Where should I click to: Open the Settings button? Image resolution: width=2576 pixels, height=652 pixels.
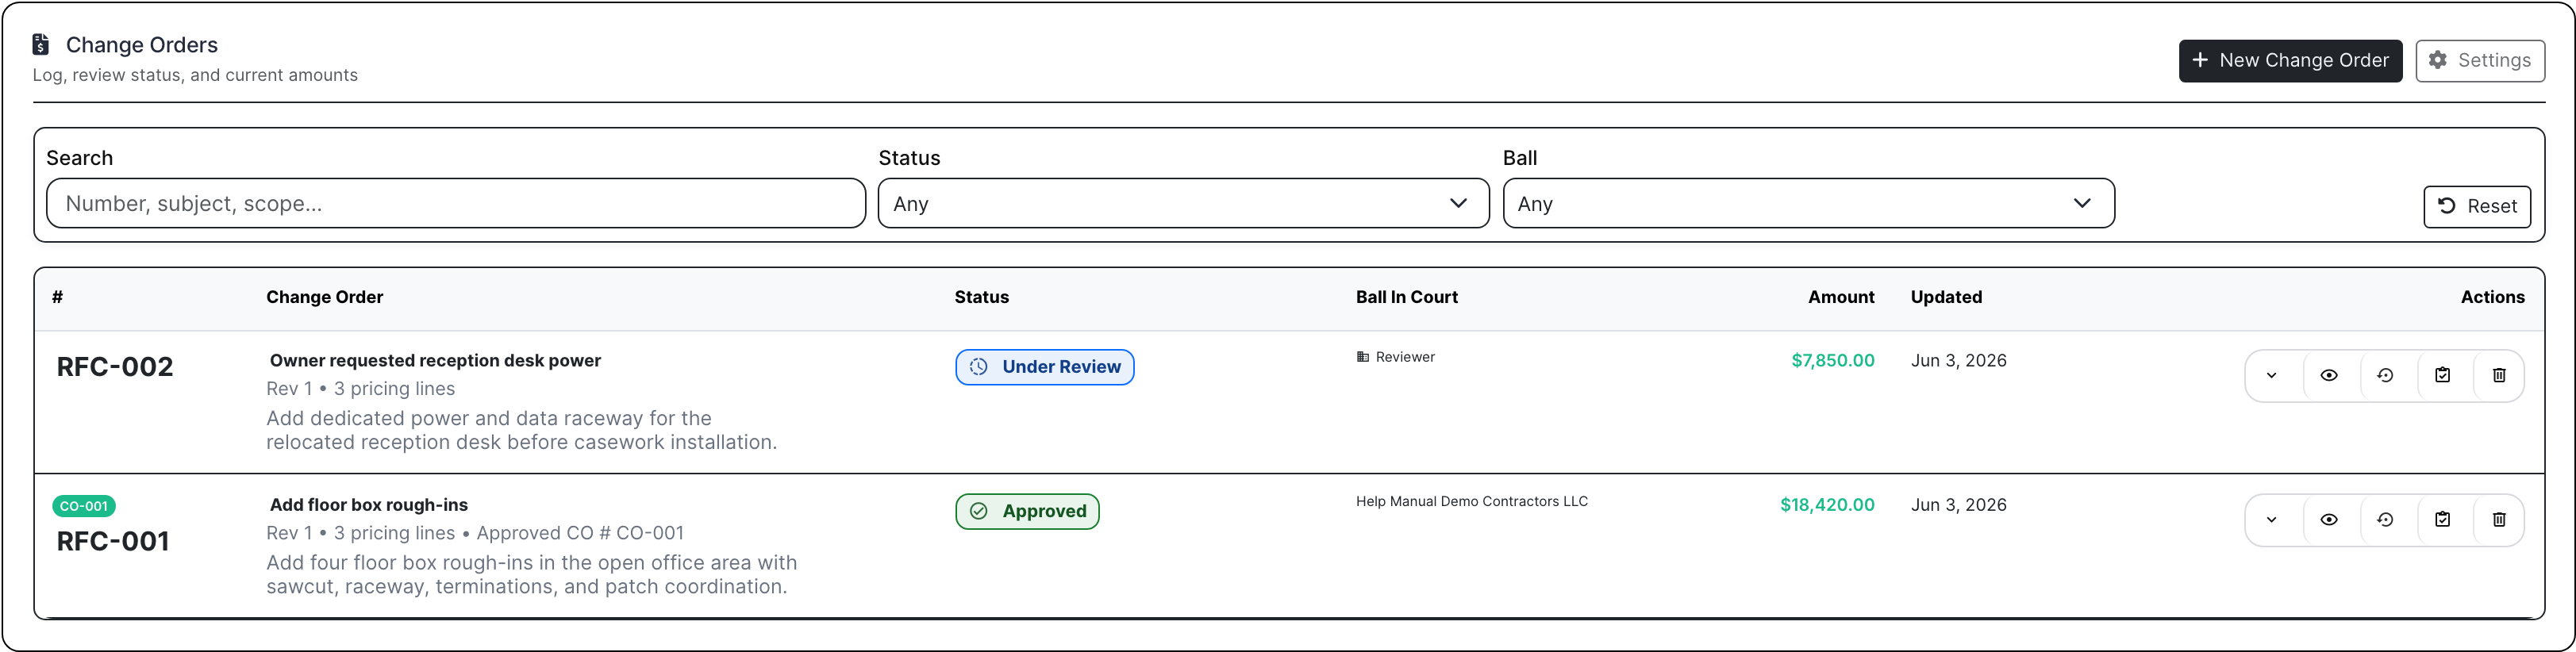coord(2480,60)
